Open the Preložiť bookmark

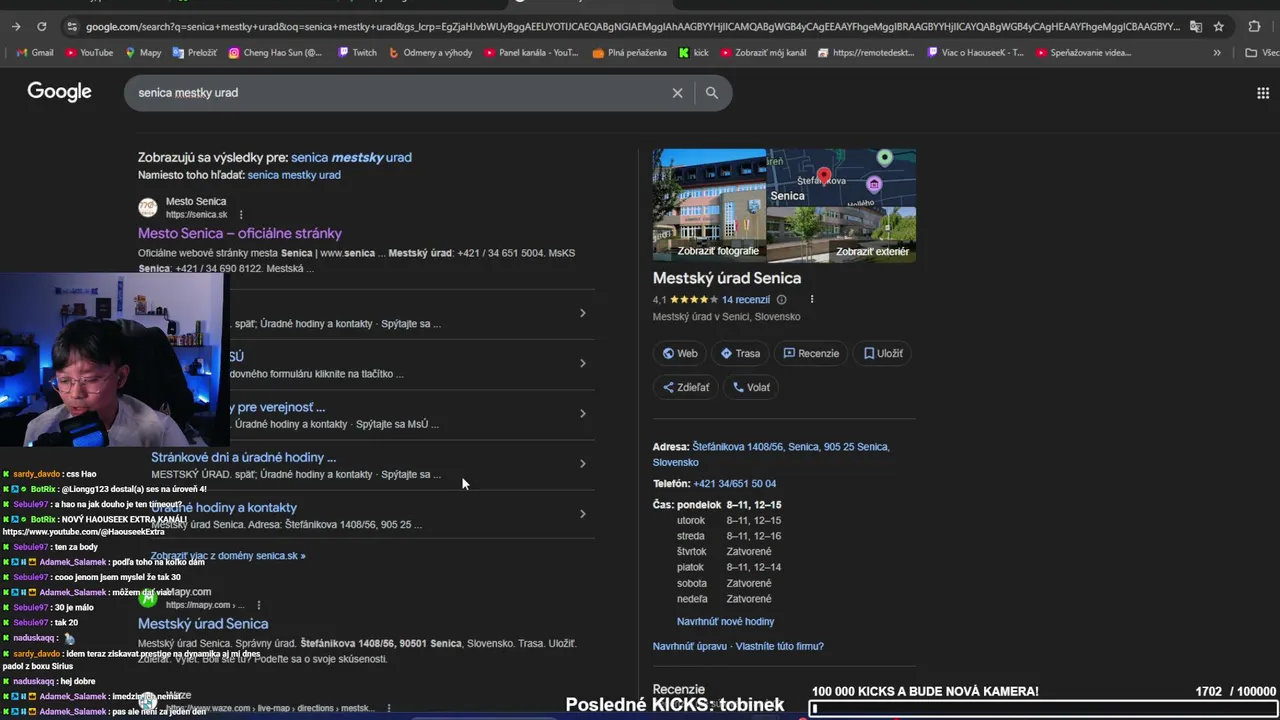point(194,52)
